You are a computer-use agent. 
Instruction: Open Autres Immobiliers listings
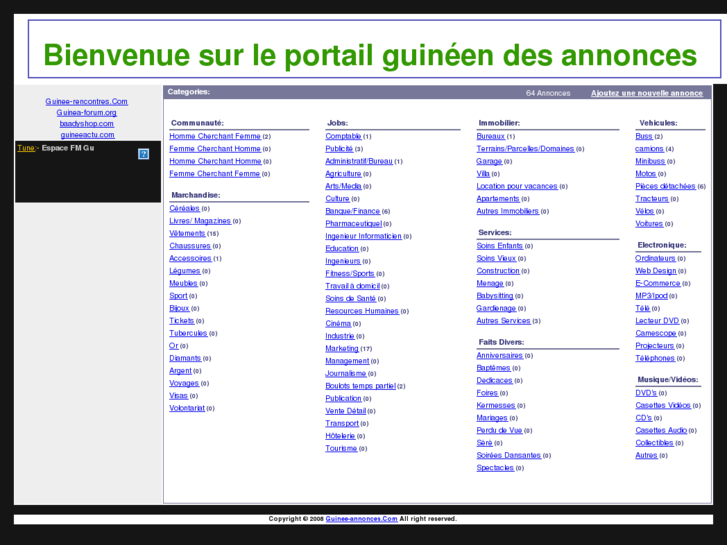(x=508, y=211)
